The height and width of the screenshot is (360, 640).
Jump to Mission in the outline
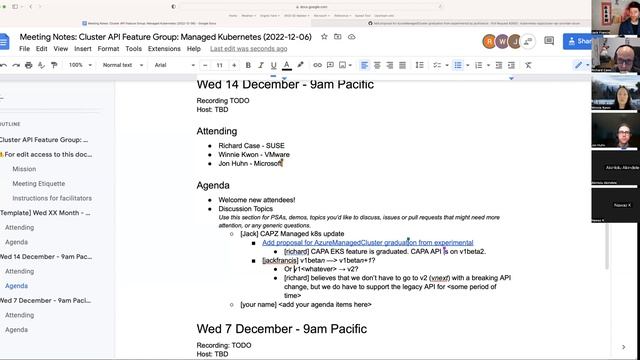pyautogui.click(x=24, y=169)
